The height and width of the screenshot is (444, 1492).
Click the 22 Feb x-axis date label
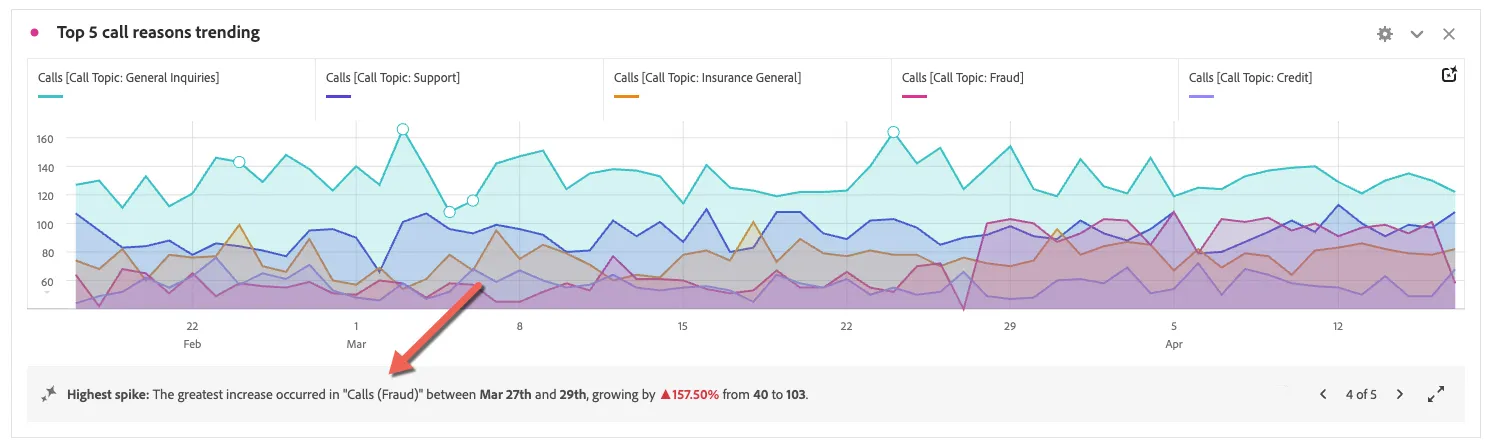tap(192, 334)
